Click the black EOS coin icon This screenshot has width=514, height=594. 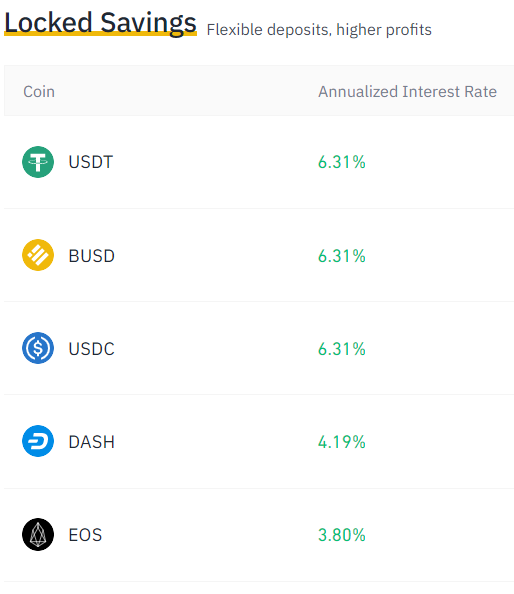tap(38, 534)
